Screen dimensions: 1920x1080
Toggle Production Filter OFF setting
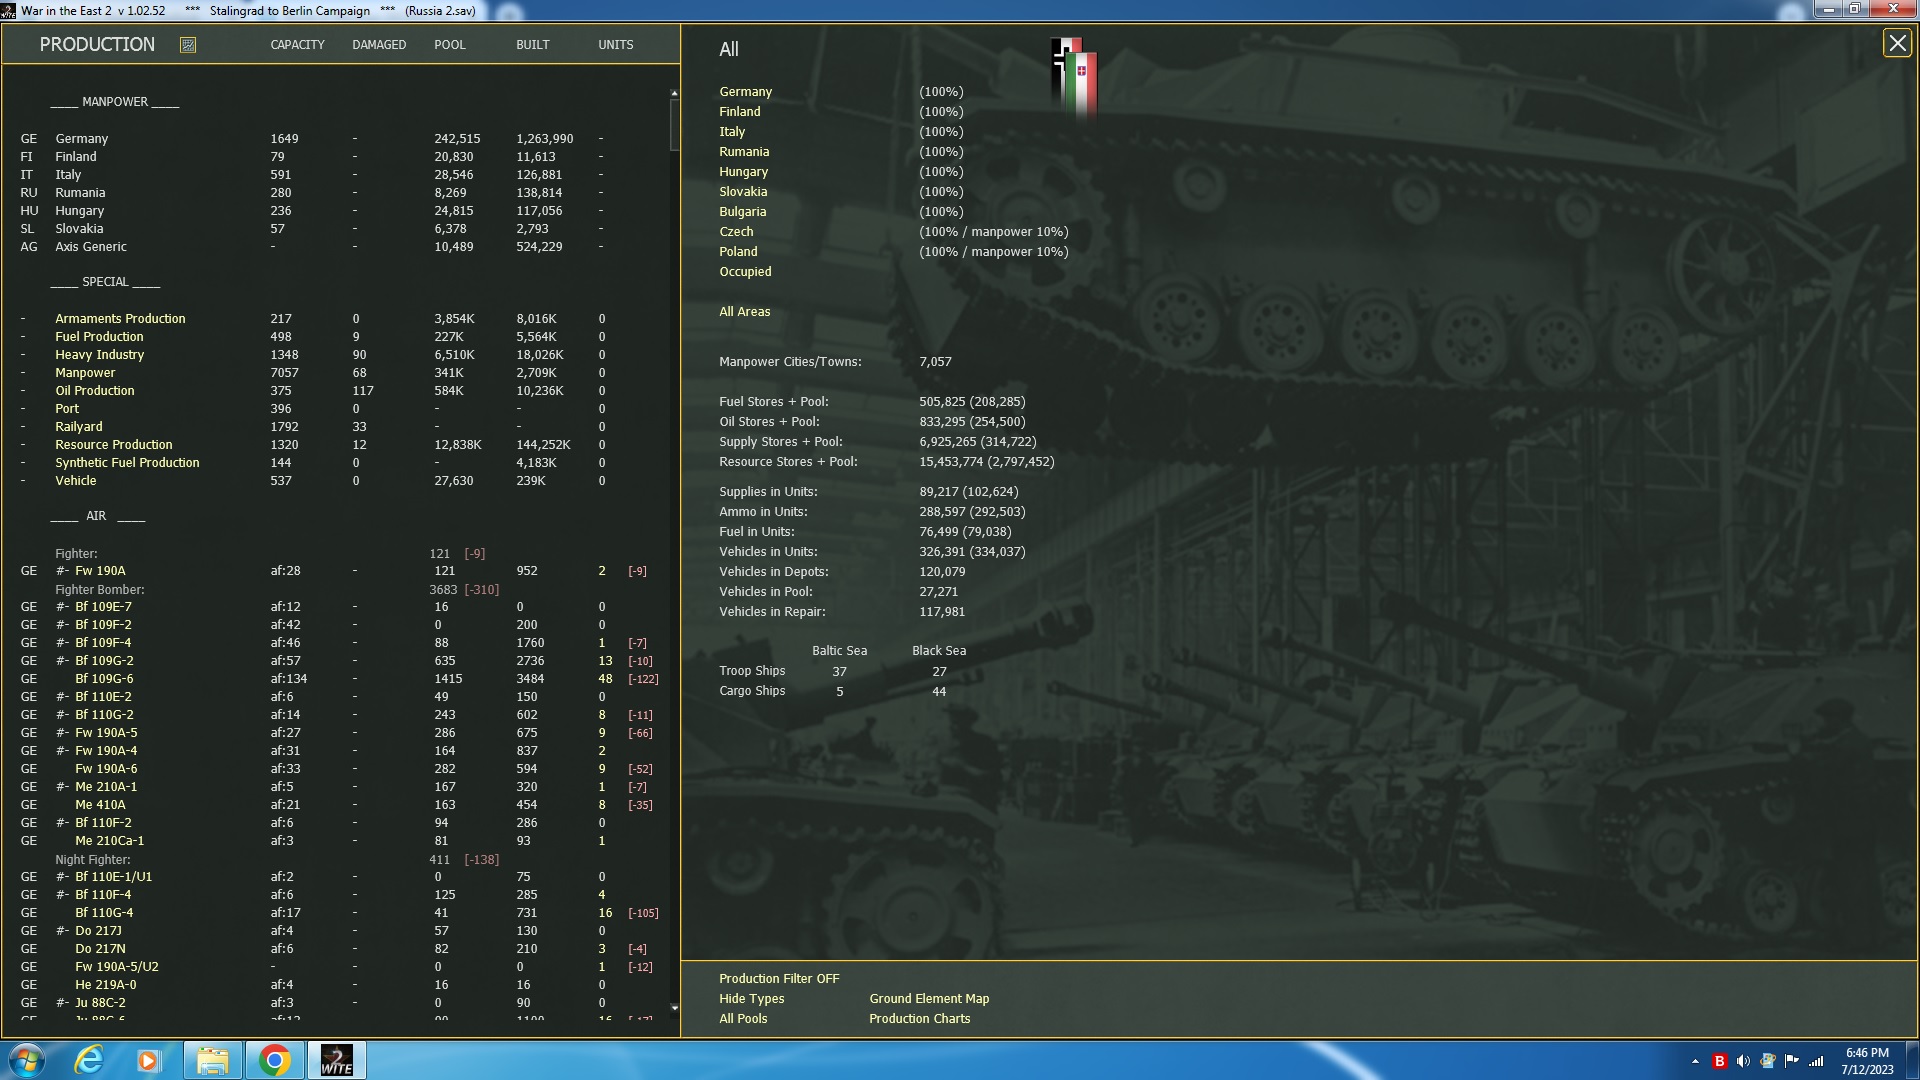coord(778,979)
